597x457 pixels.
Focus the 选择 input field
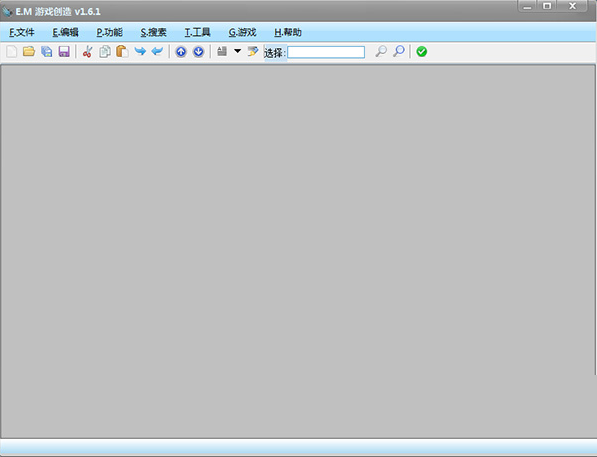tap(326, 52)
